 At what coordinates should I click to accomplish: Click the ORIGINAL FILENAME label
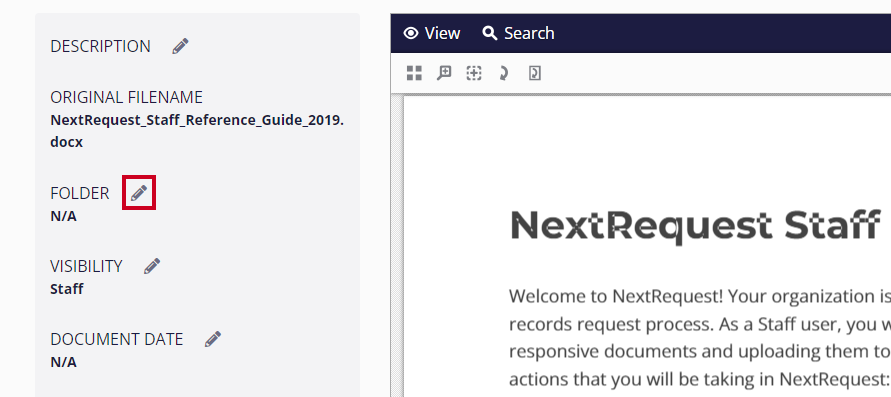point(126,98)
